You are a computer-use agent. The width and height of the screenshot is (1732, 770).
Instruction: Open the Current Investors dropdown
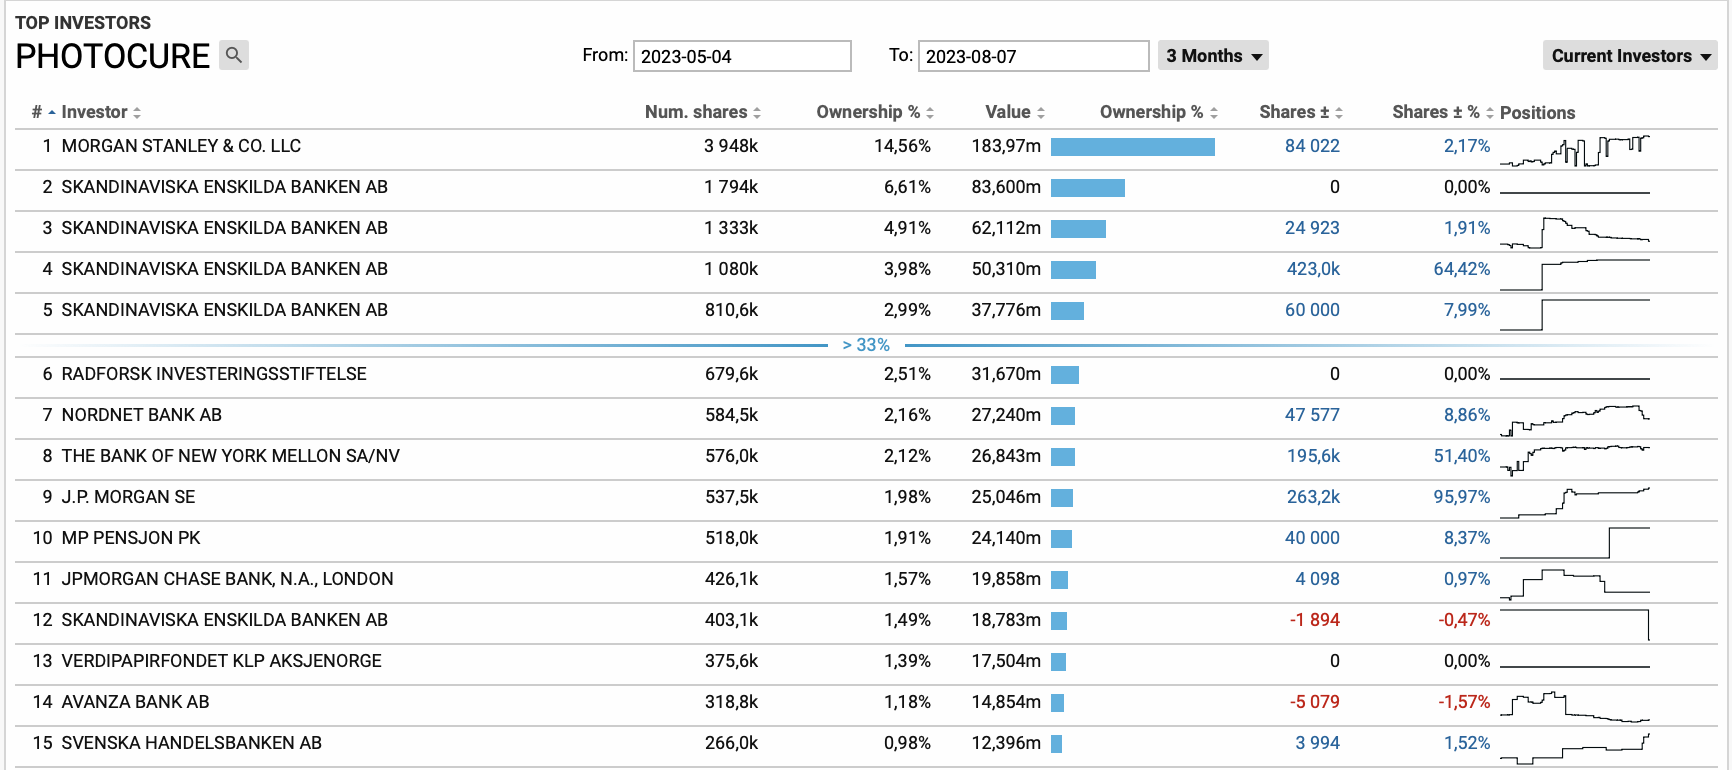[1630, 56]
